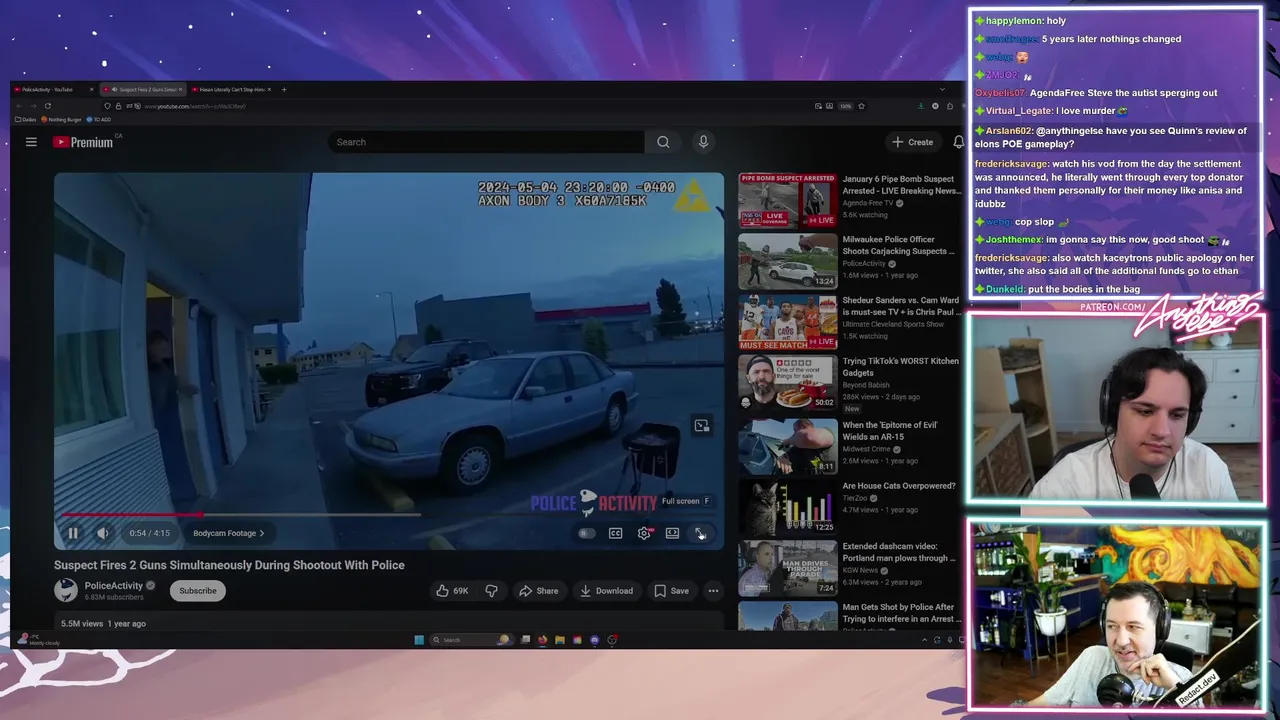
Task: Open the TO ADD bookmark
Action: point(98,119)
